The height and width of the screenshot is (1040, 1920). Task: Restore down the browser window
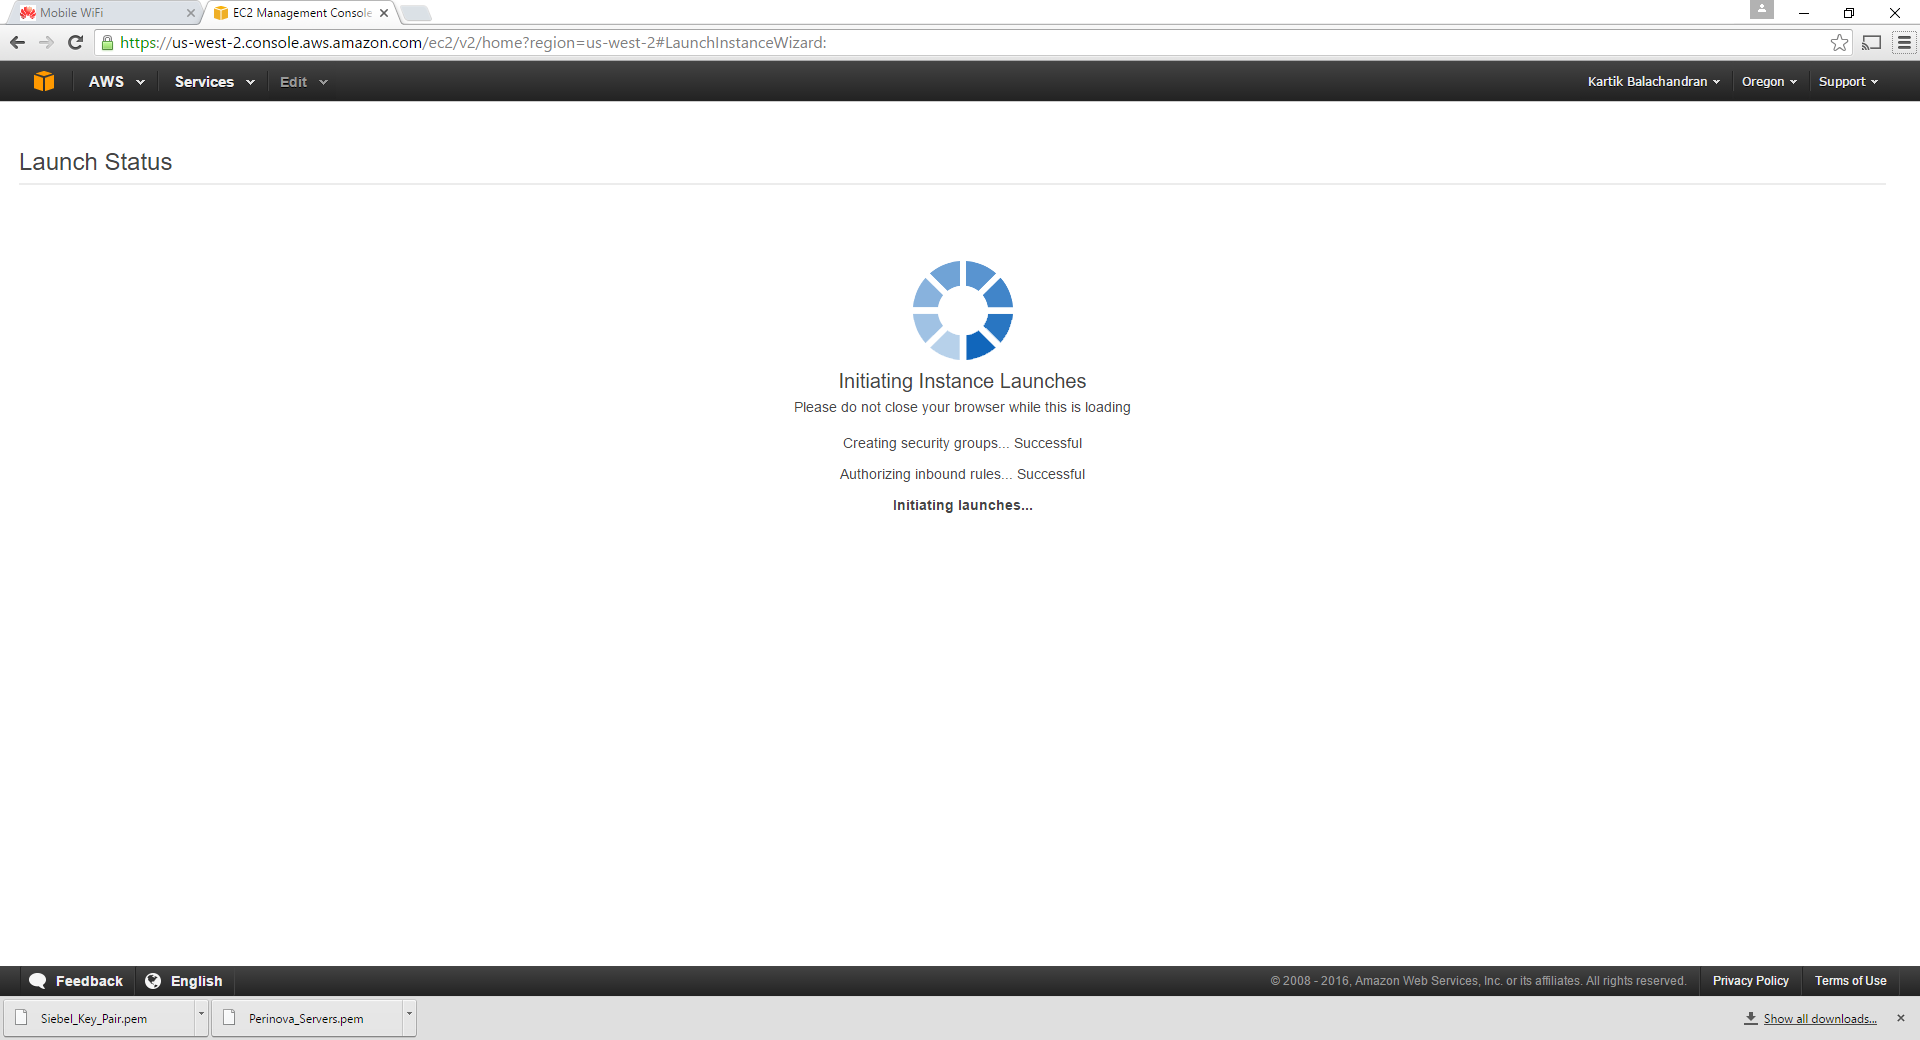(x=1849, y=13)
